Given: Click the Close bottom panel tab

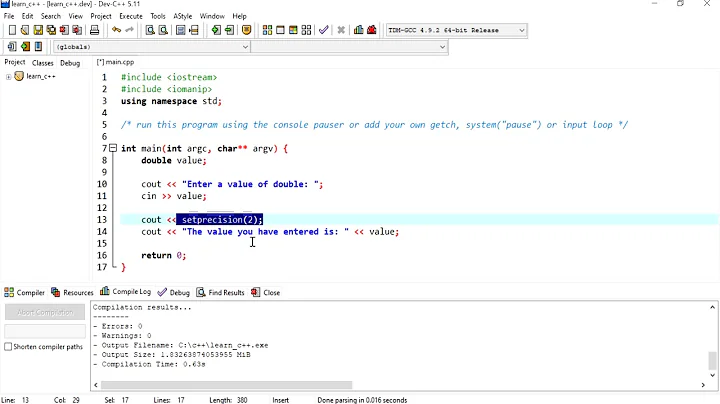Looking at the screenshot, I should pos(266,292).
